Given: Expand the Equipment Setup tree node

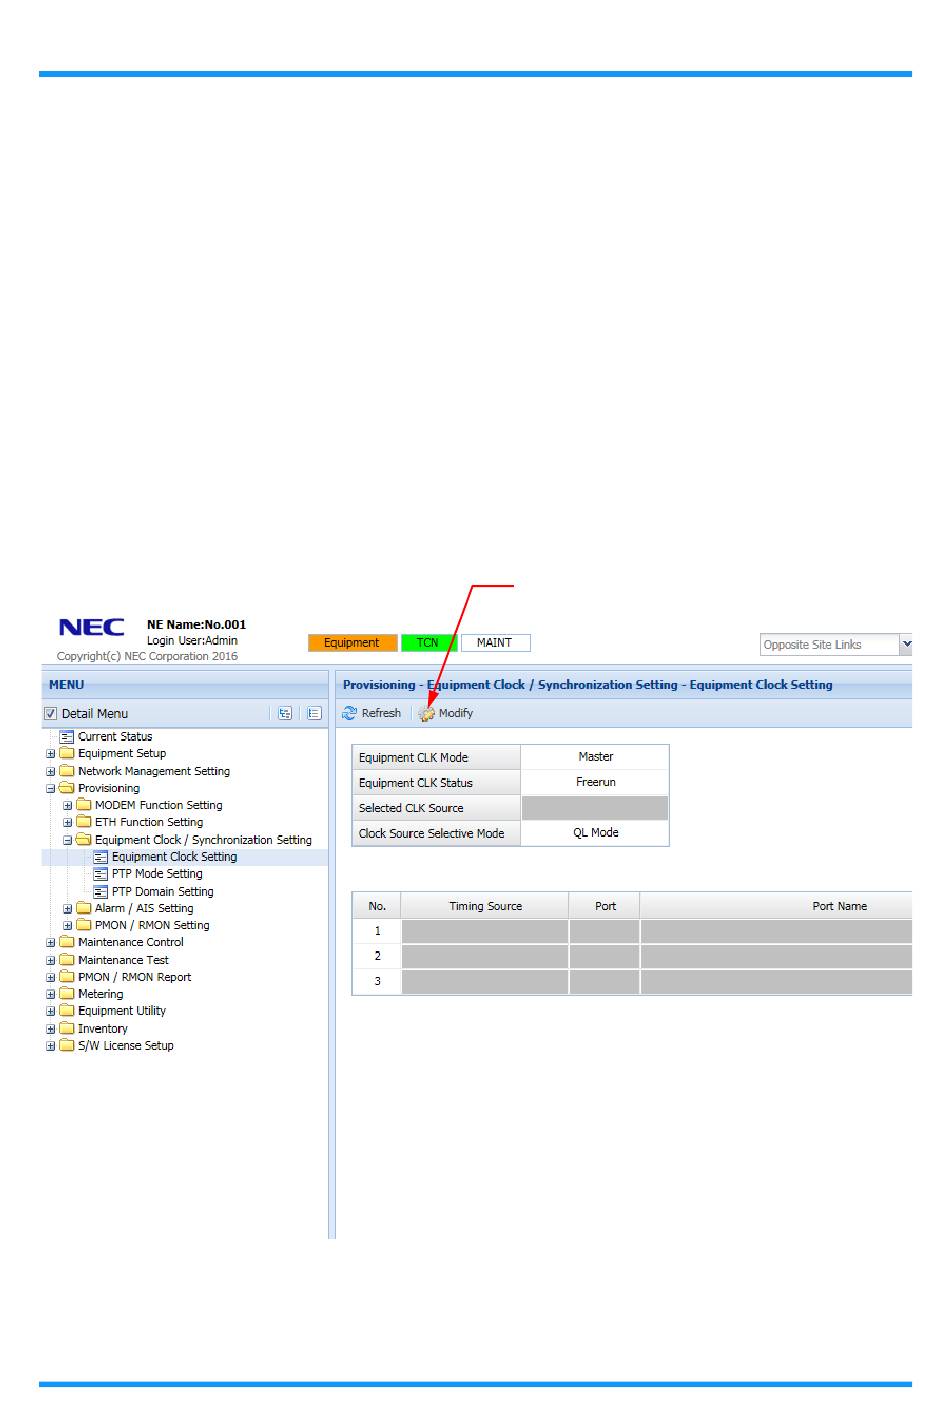Looking at the screenshot, I should tap(51, 754).
